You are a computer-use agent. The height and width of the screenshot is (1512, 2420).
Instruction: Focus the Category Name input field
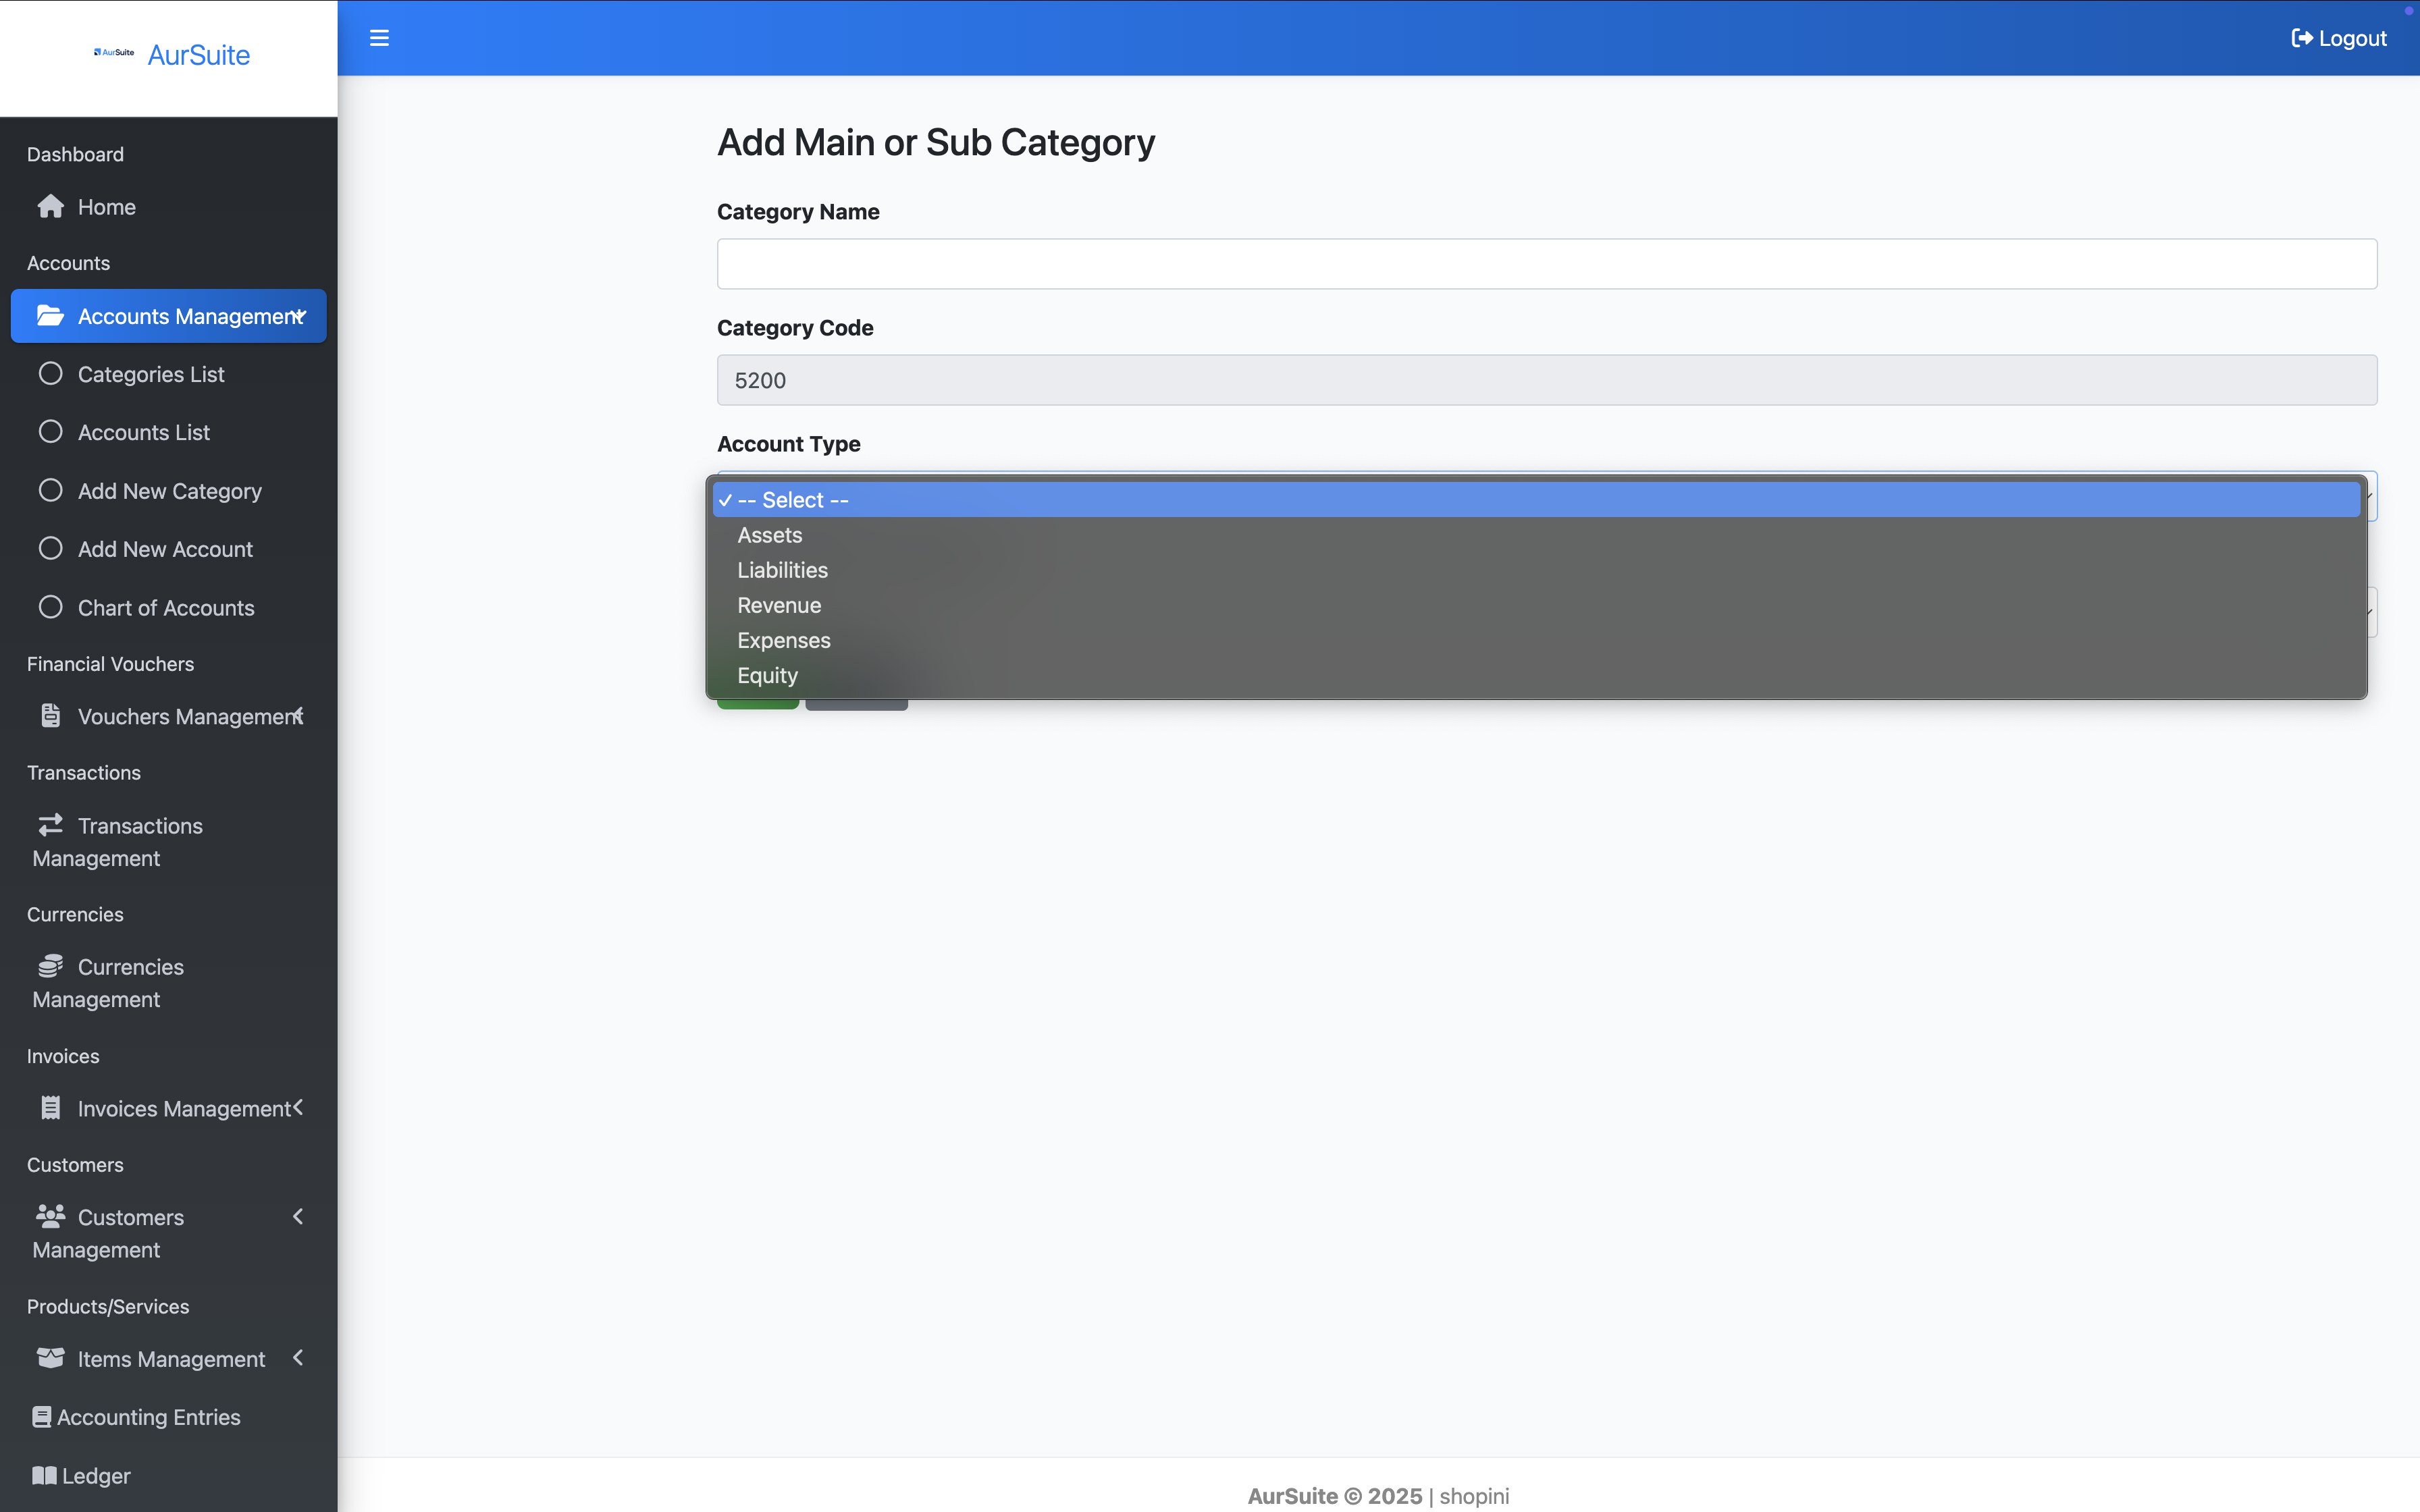pos(1546,264)
